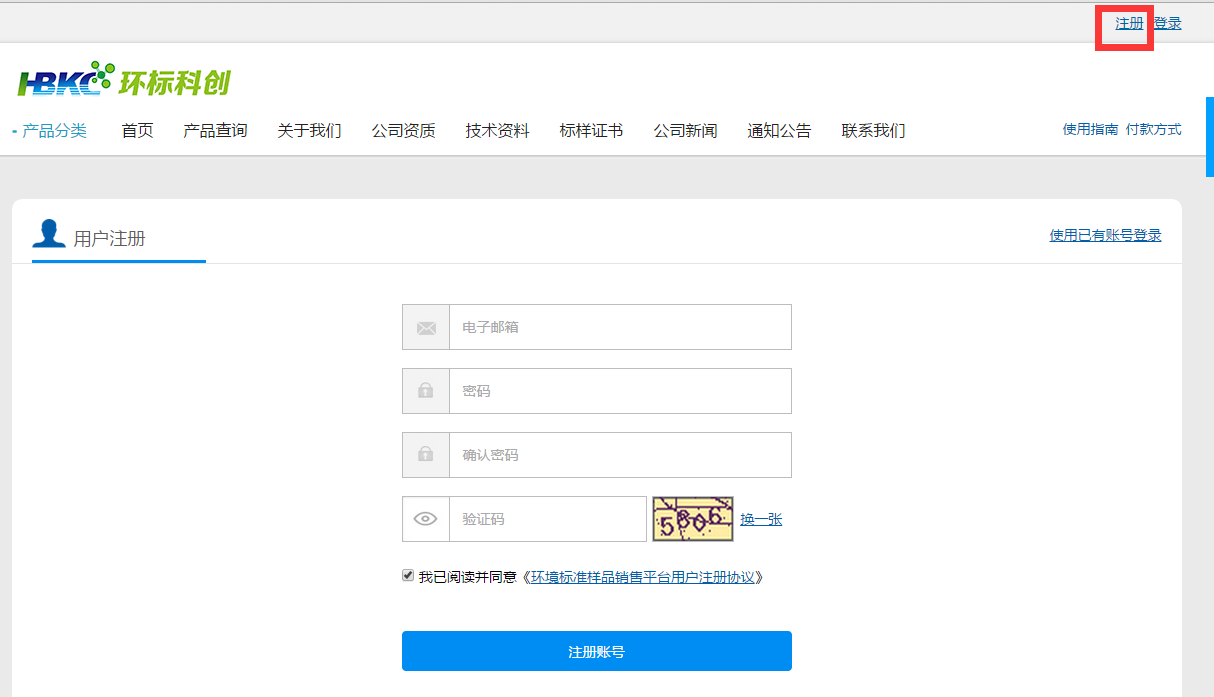Screen dimensions: 1214x697
Task: Click the user avatar icon near 用户注册
Action: 48,234
